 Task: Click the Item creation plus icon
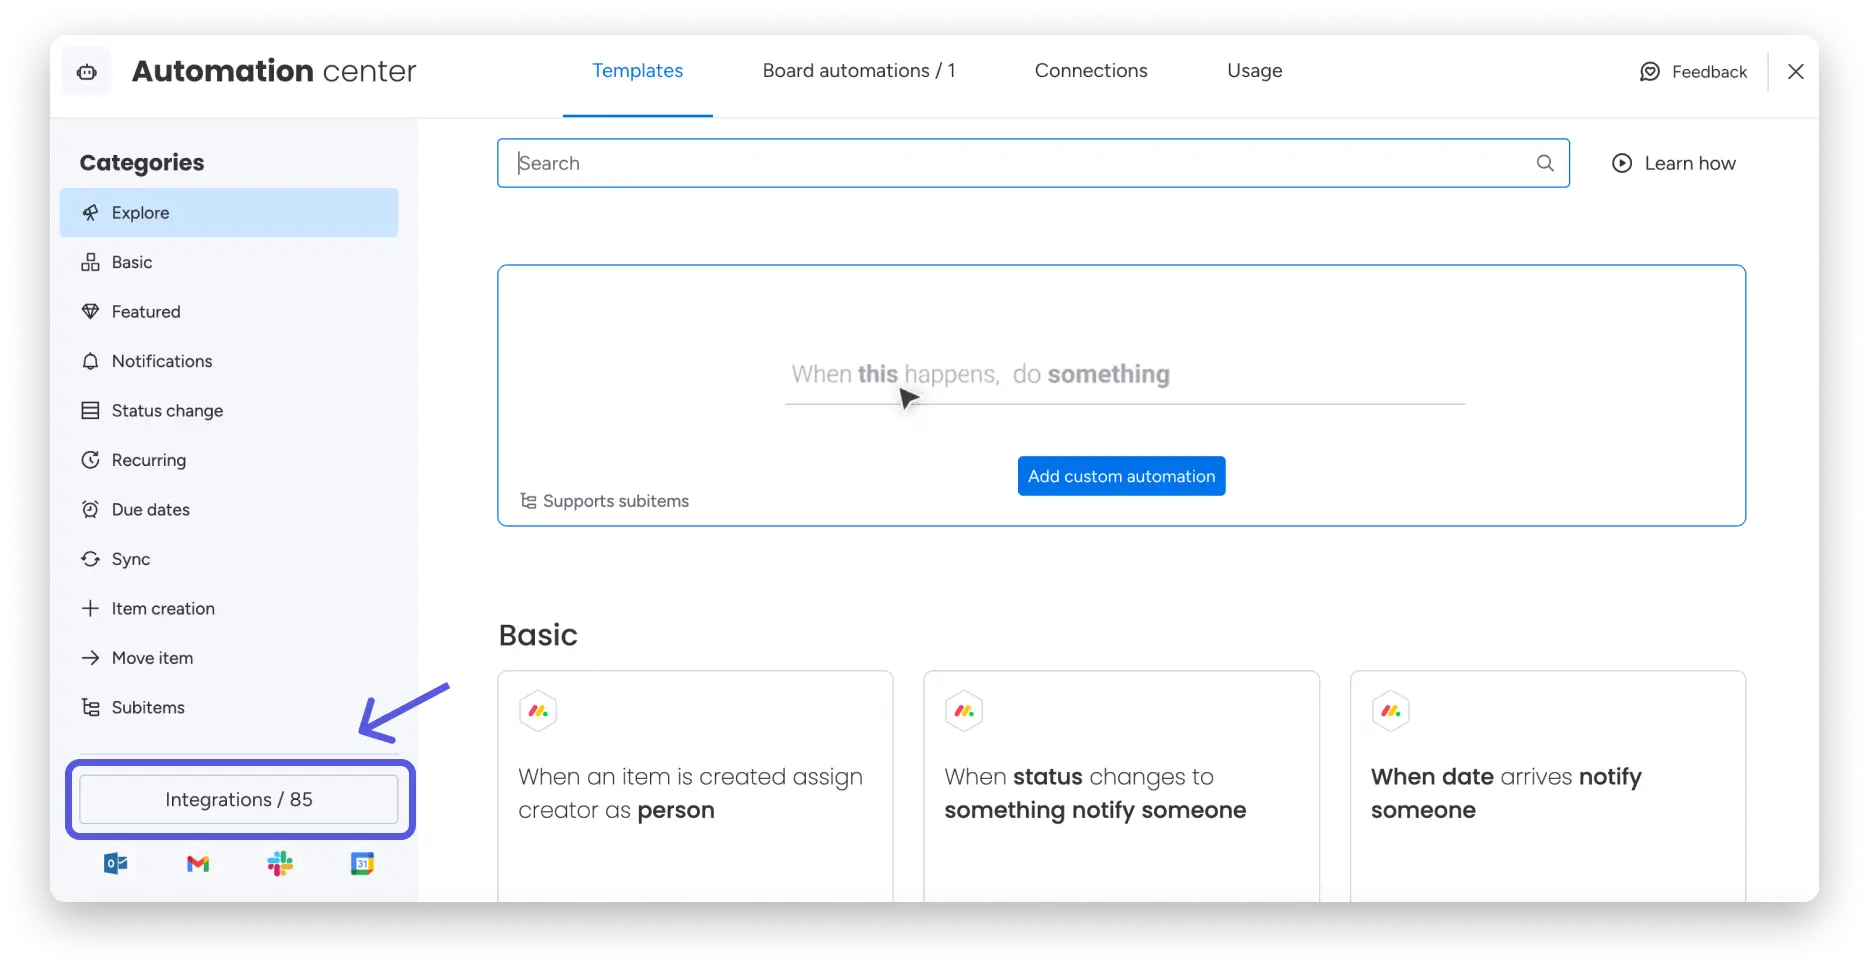[90, 609]
